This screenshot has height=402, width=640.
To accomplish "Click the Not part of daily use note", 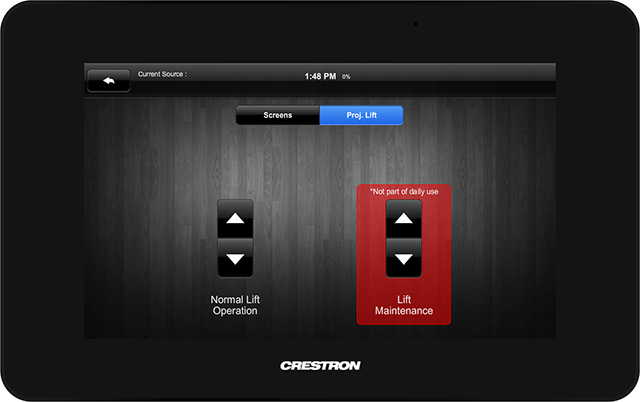I will (404, 191).
